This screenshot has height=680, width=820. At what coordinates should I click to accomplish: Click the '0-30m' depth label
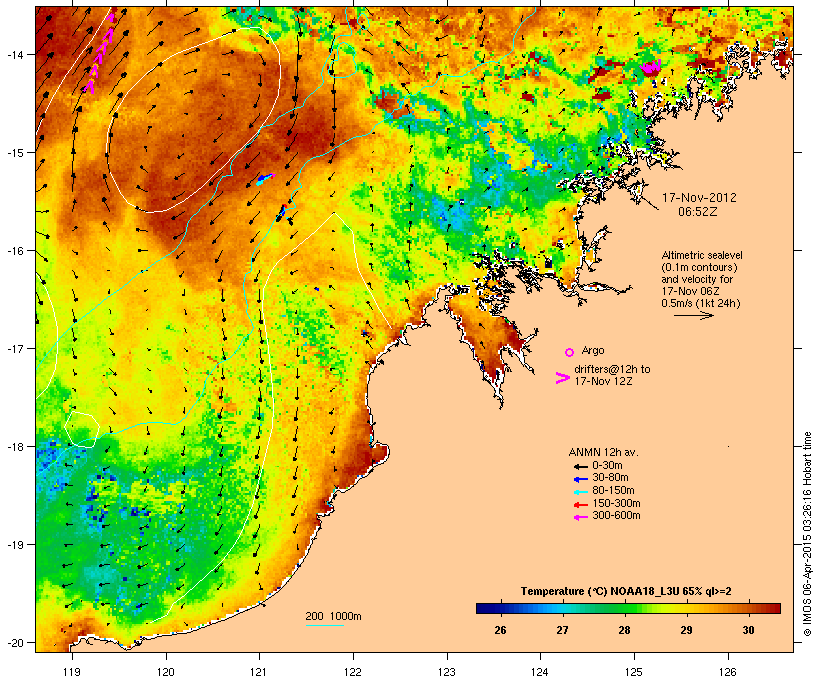point(607,466)
